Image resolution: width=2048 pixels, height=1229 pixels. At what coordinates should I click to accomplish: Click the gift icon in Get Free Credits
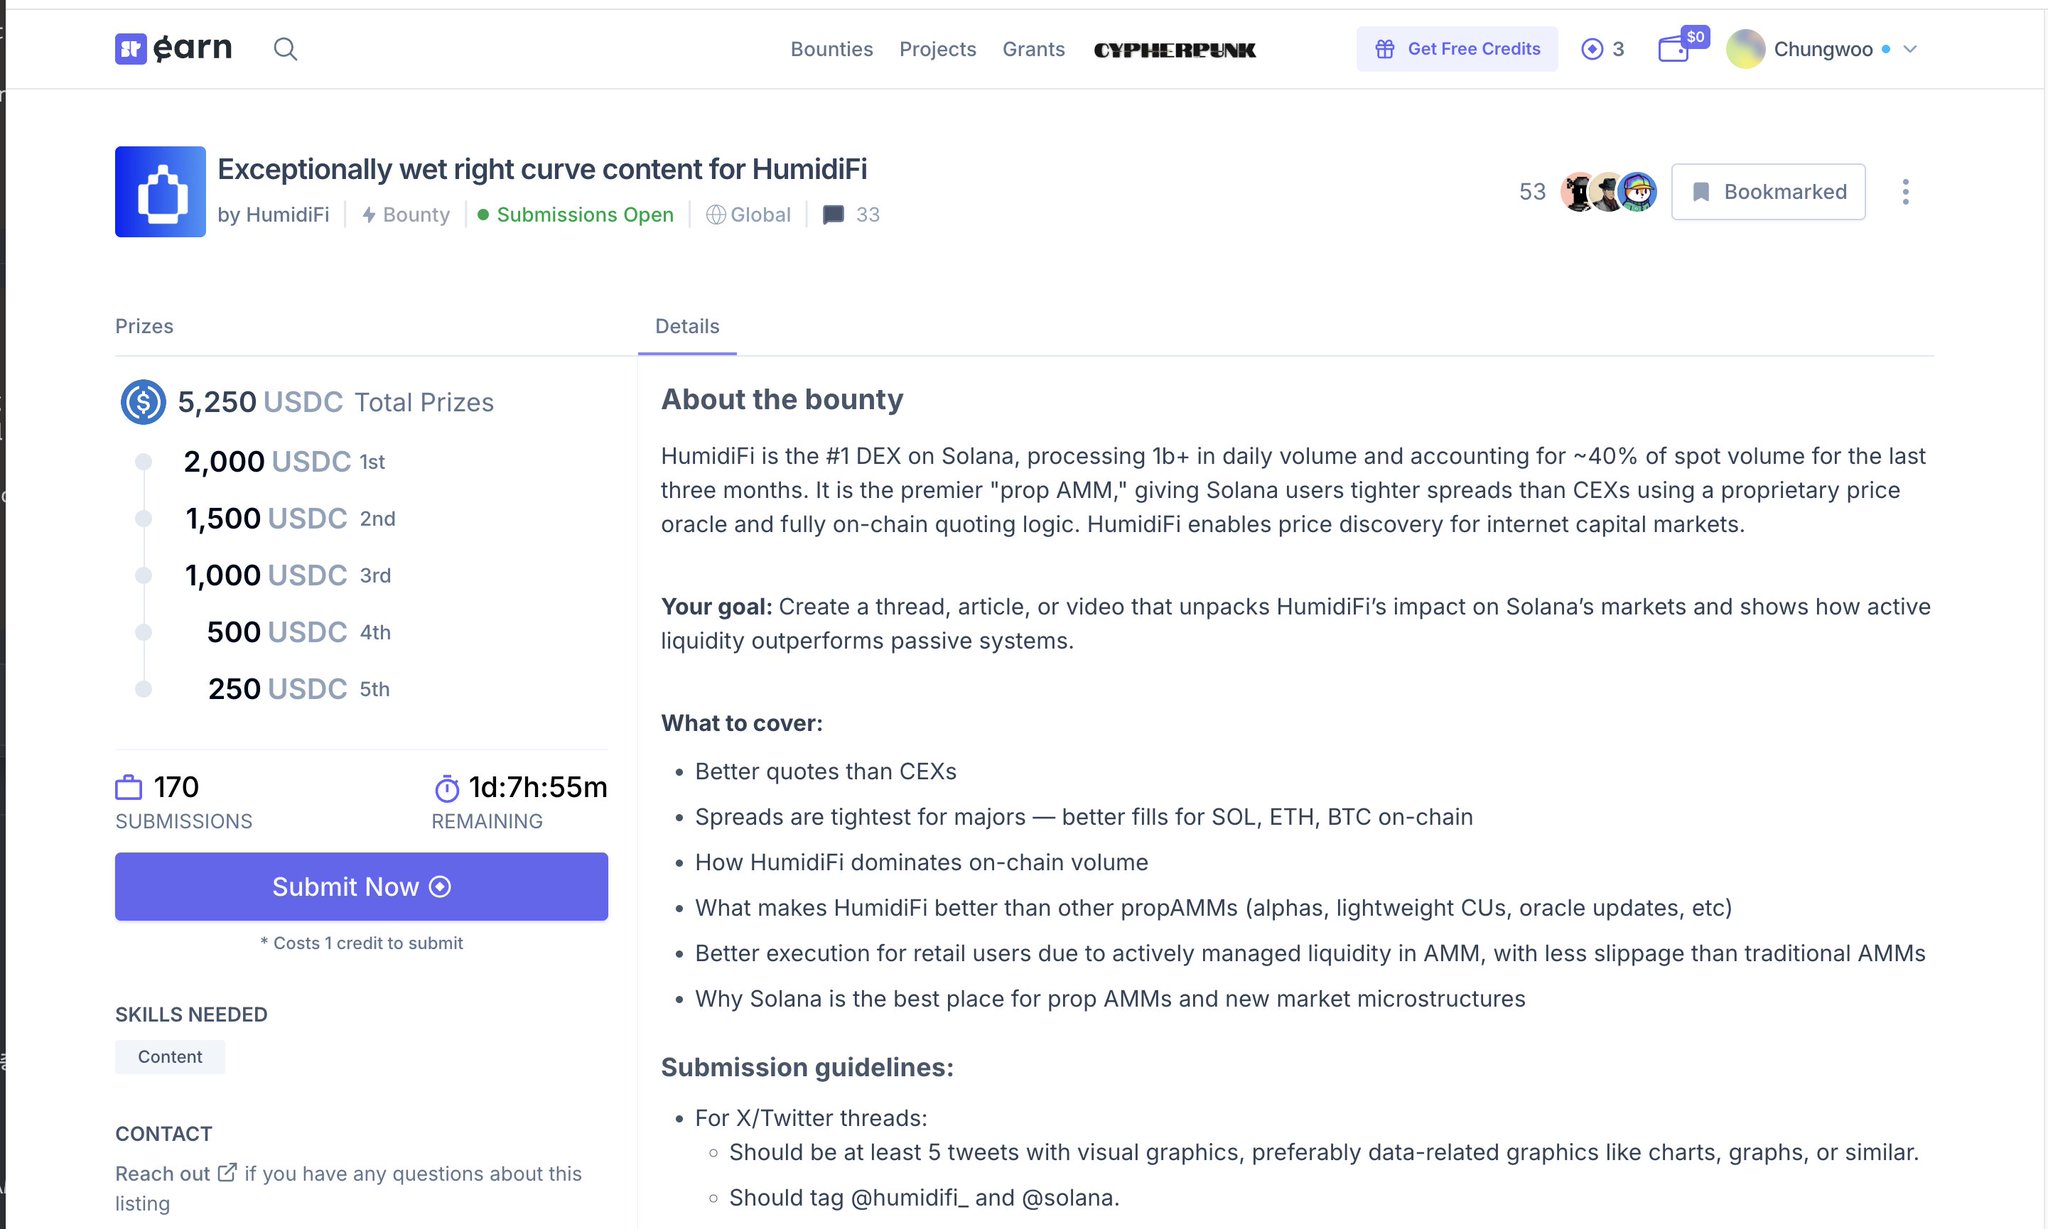pos(1385,48)
